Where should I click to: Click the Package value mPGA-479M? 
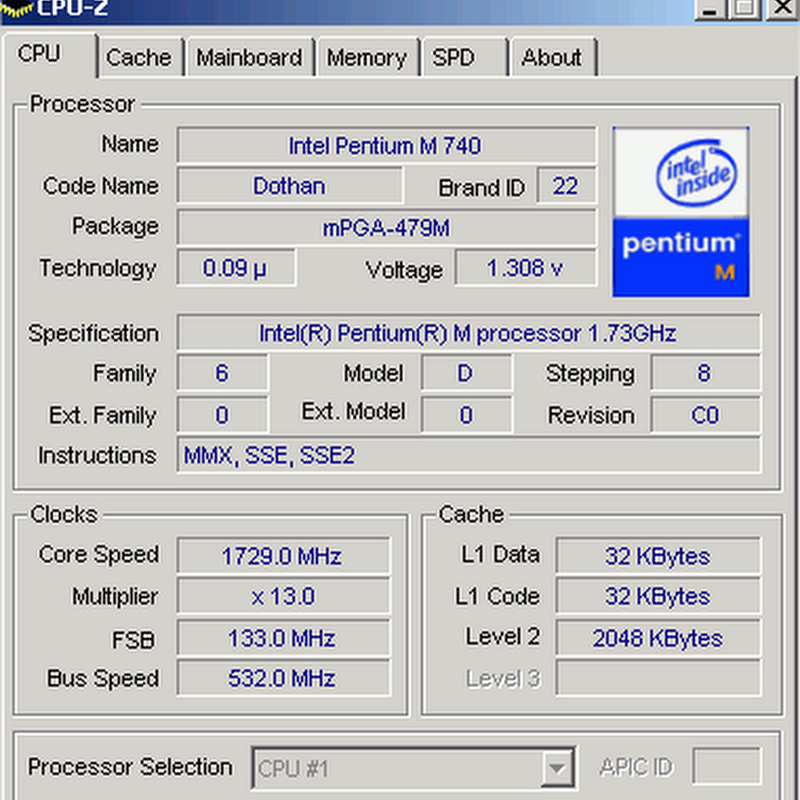click(x=386, y=227)
